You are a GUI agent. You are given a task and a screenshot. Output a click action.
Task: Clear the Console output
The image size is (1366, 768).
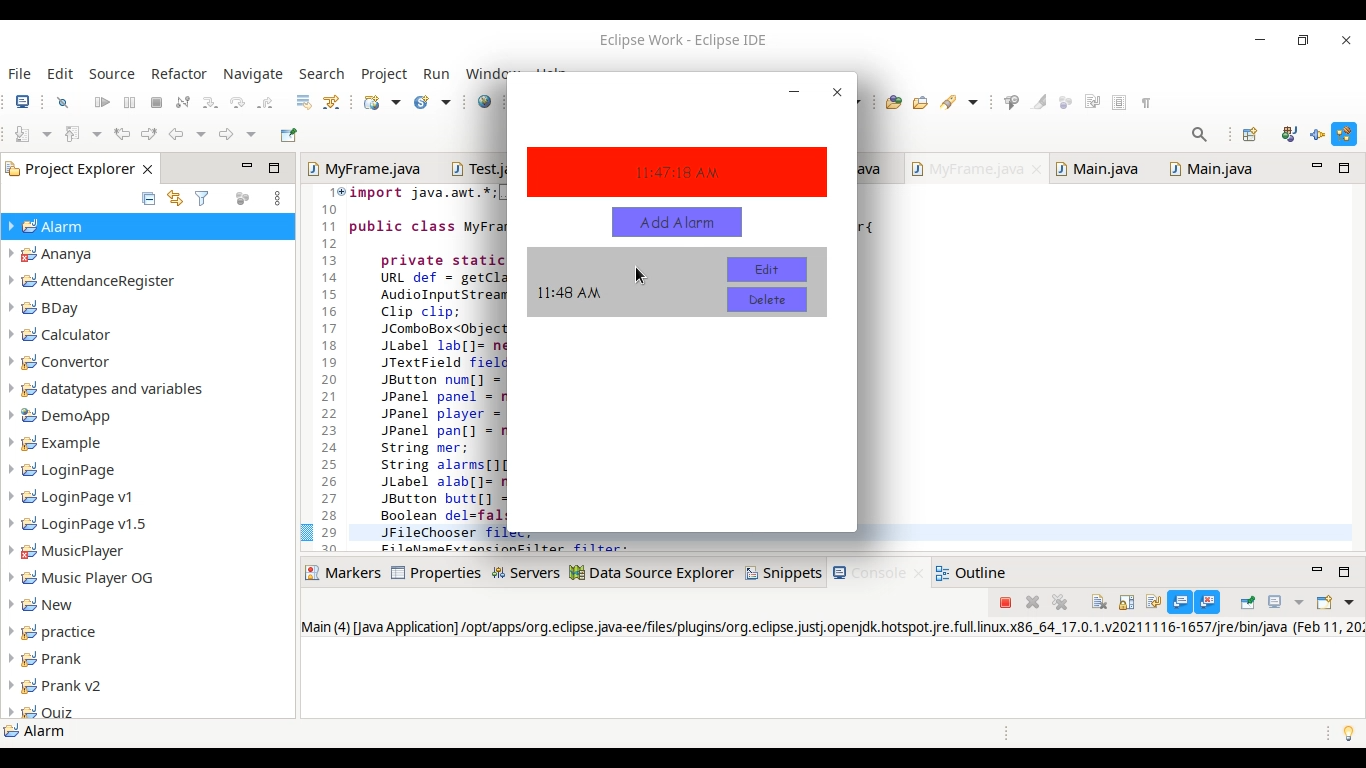pyautogui.click(x=1097, y=602)
